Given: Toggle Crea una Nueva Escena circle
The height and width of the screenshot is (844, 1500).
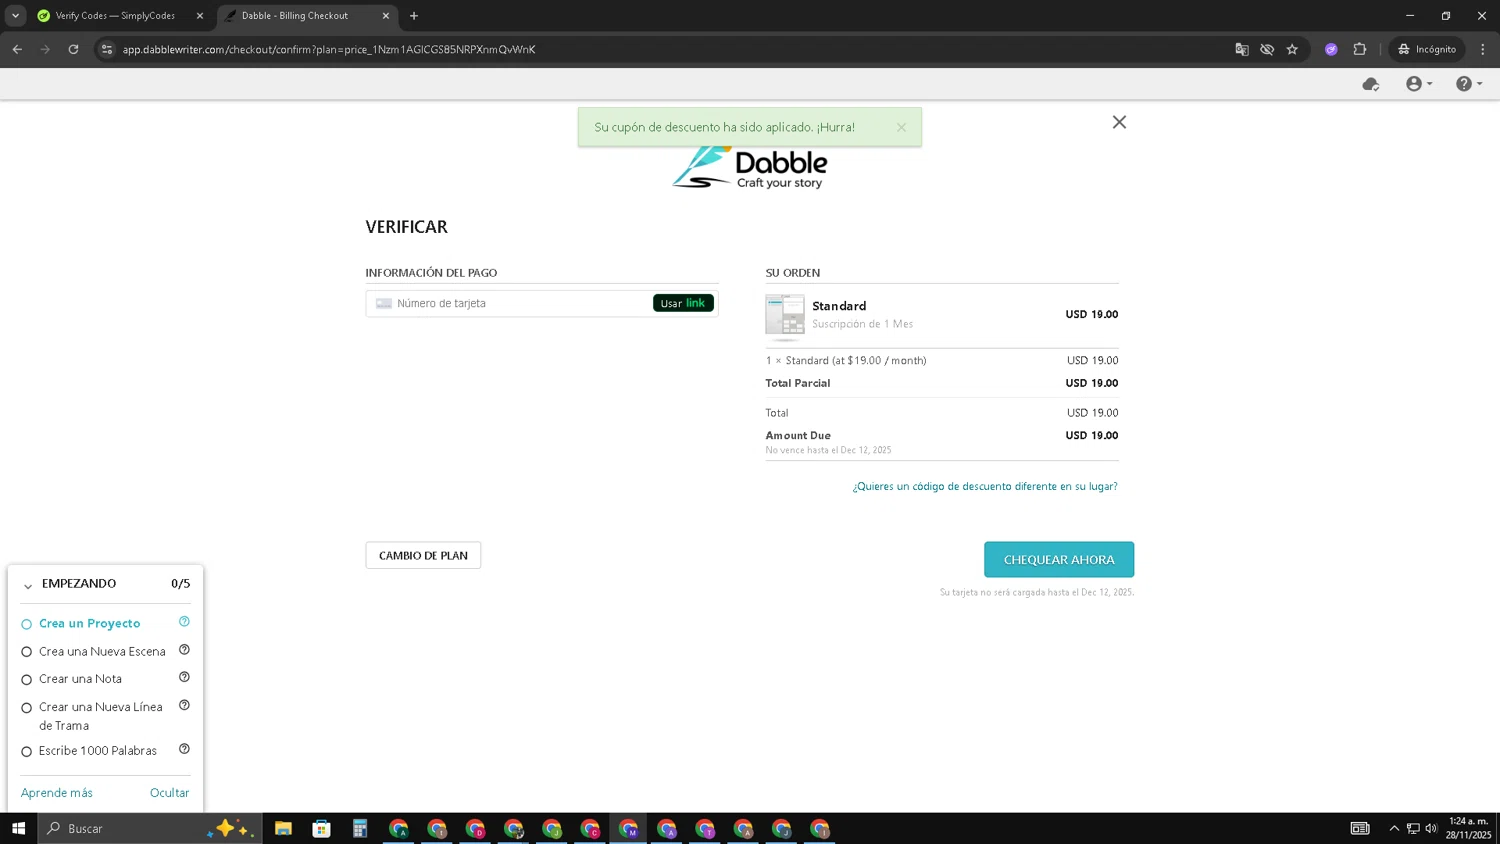Looking at the screenshot, I should (27, 652).
